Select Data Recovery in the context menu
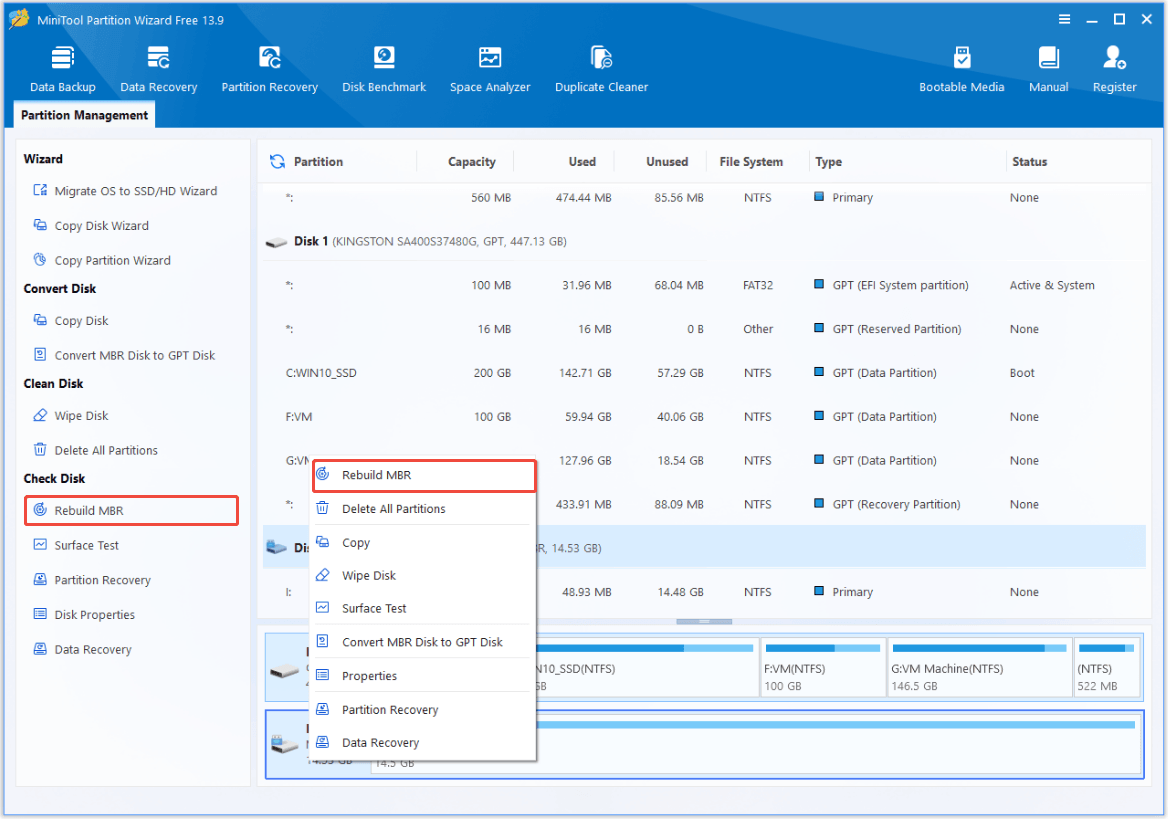Screen dimensions: 1168x819 (x=423, y=742)
